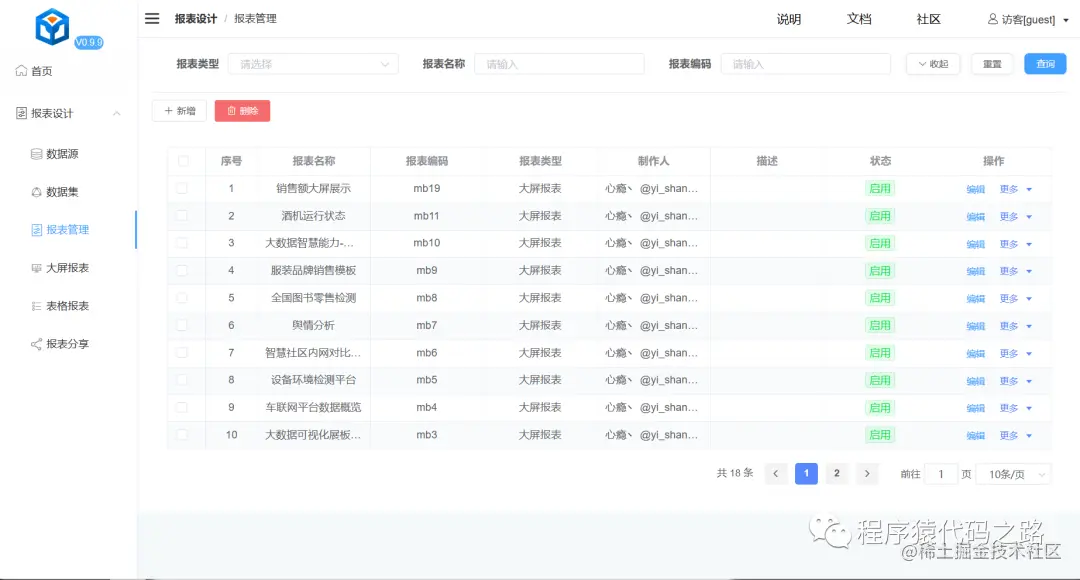Click the blue 查询 search button
The width and height of the screenshot is (1080, 580).
click(1045, 64)
